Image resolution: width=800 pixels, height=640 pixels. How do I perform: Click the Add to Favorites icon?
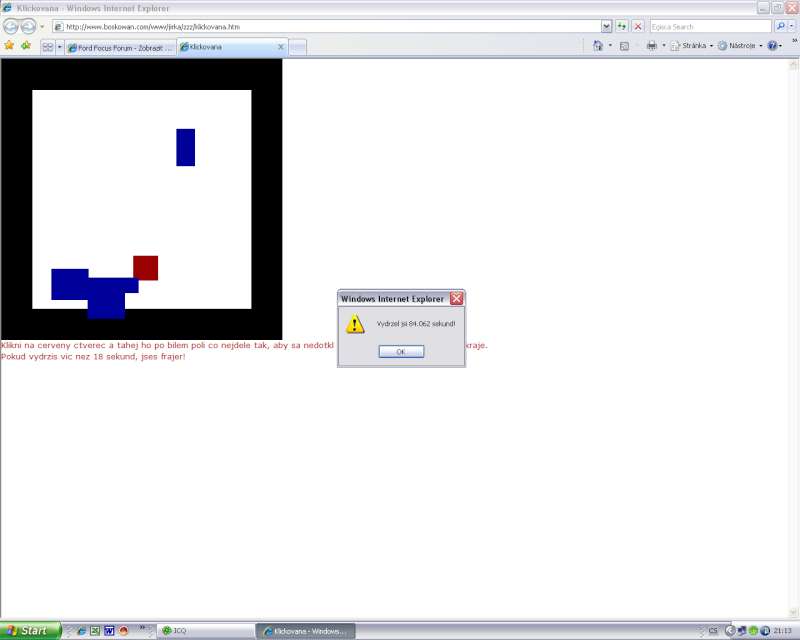[26, 46]
